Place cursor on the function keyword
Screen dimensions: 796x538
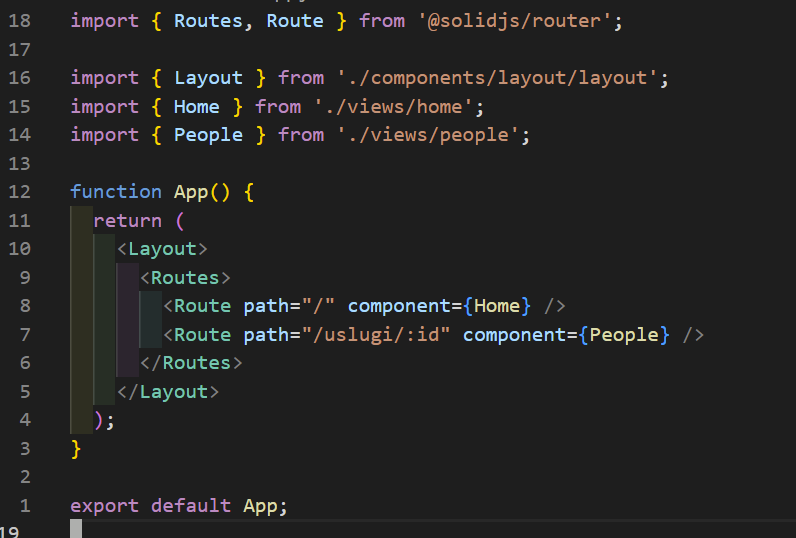point(116,192)
